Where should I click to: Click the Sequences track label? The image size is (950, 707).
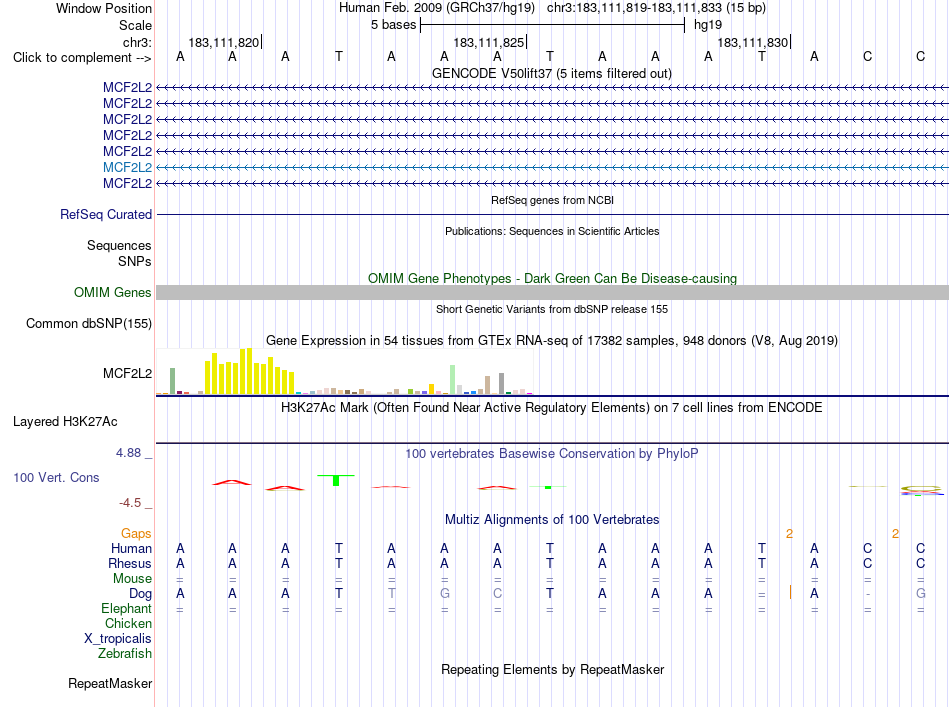tap(119, 245)
